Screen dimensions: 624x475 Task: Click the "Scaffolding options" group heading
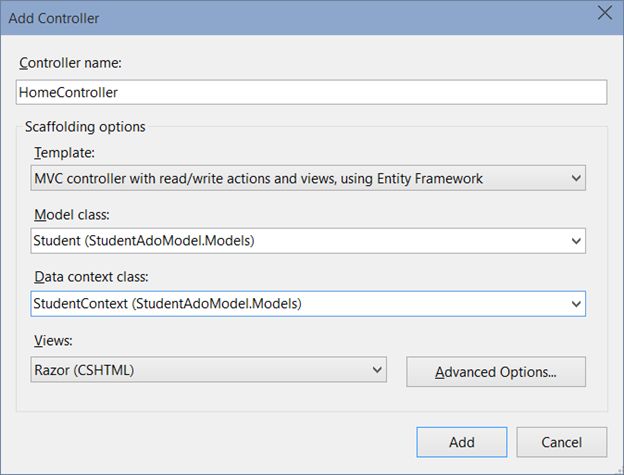pyautogui.click(x=86, y=127)
